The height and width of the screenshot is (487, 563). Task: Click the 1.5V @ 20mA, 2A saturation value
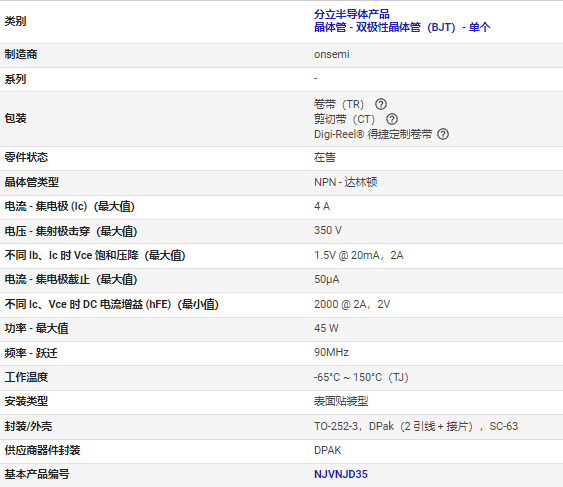[359, 255]
